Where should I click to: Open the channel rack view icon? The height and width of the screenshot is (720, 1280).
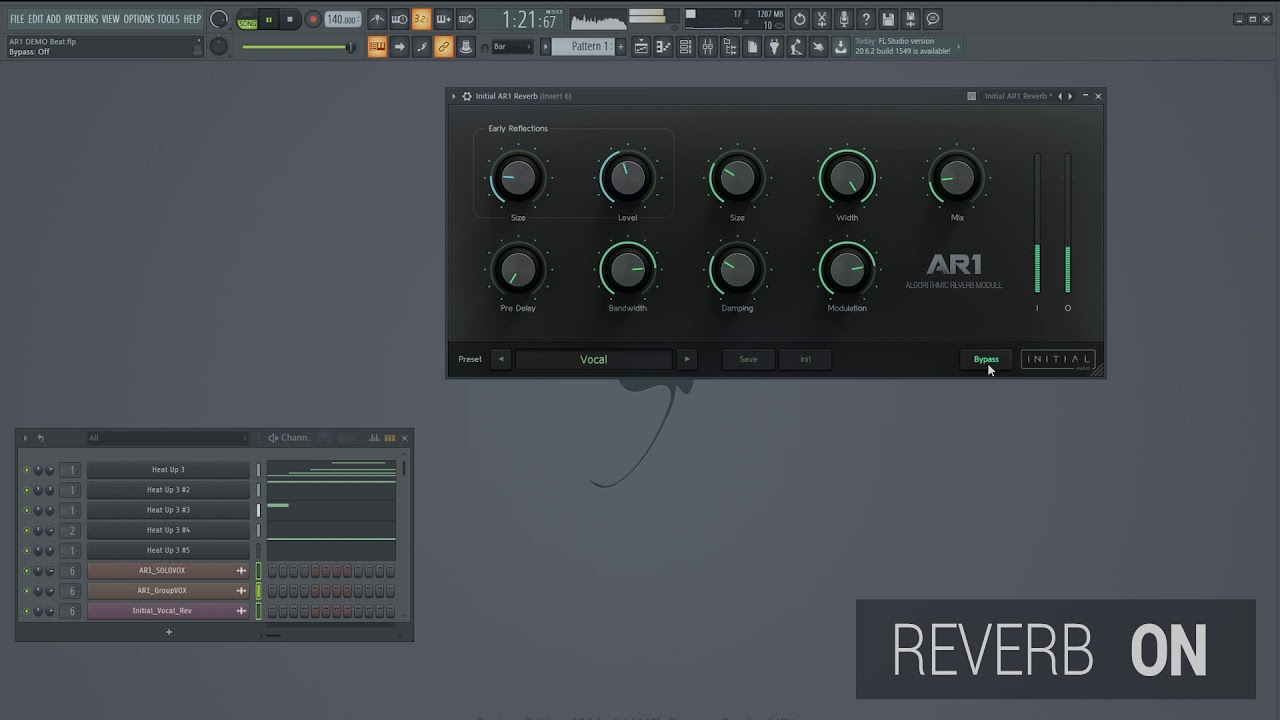(685, 46)
